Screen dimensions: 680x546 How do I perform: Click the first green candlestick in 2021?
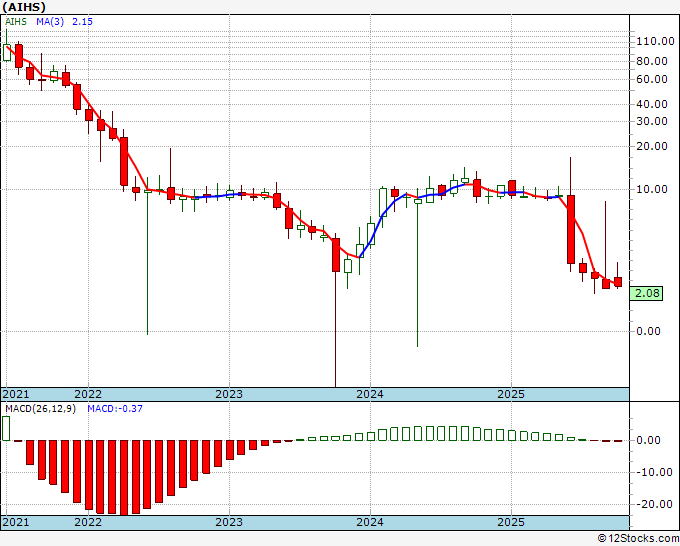(7, 52)
